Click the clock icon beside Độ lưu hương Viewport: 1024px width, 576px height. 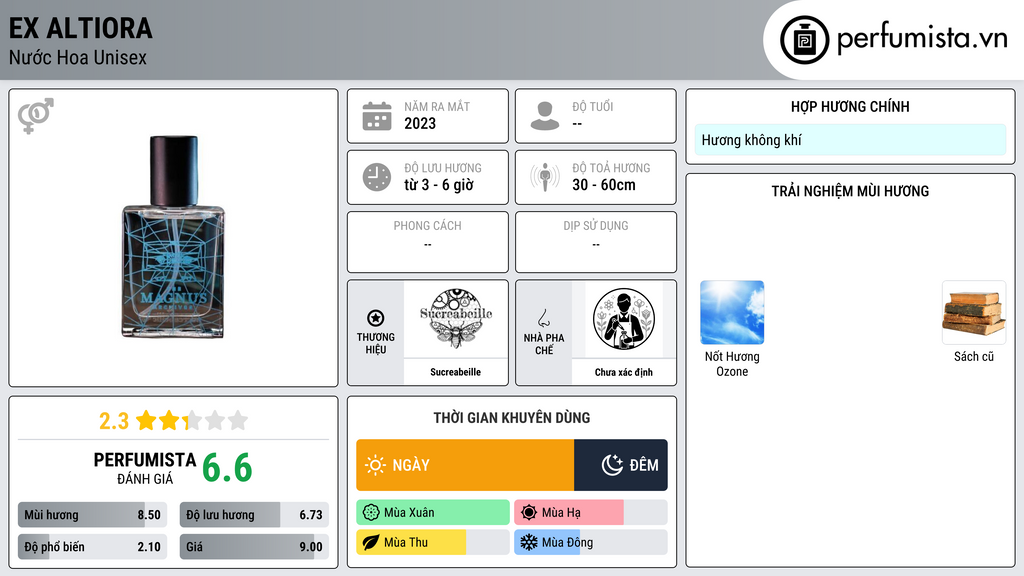377,177
